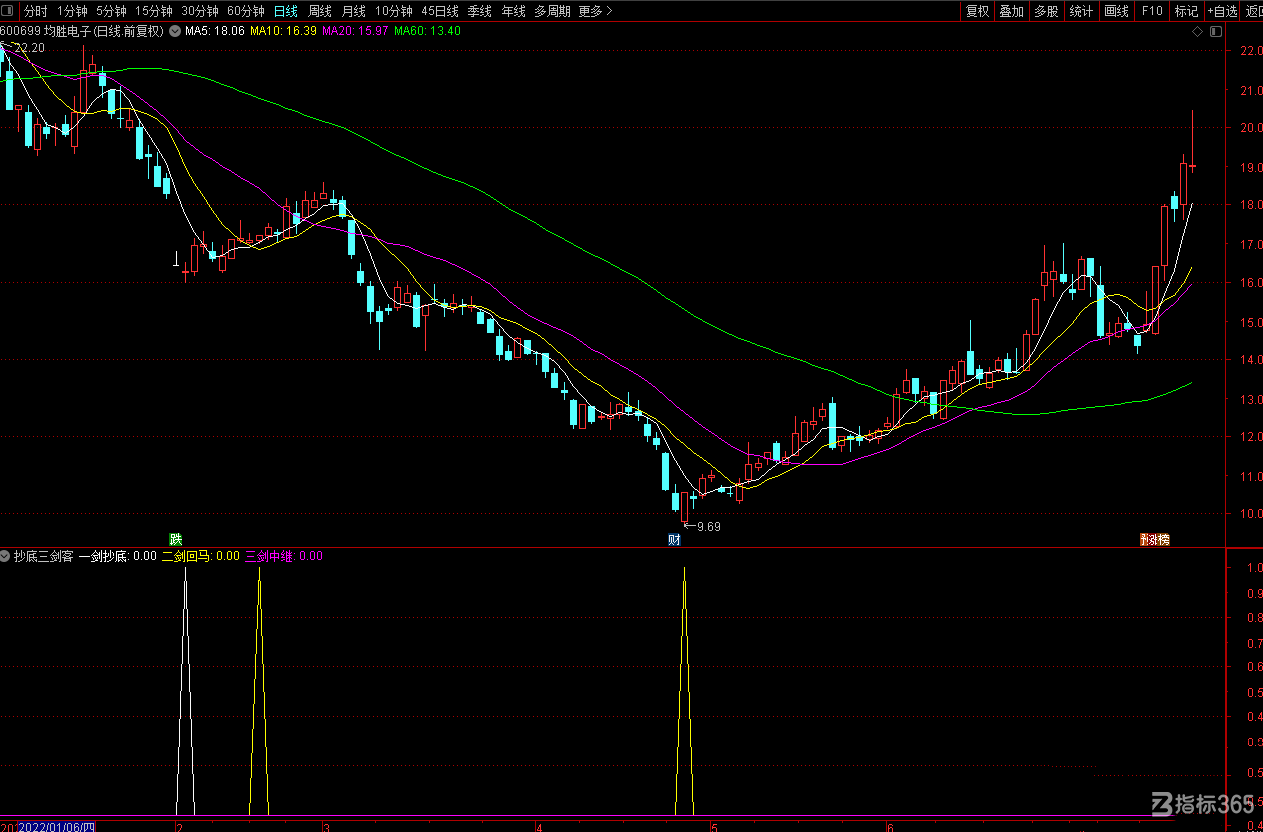Viewport: 1263px width, 832px height.
Task: Switch to 年线 yearly chart
Action: (514, 11)
